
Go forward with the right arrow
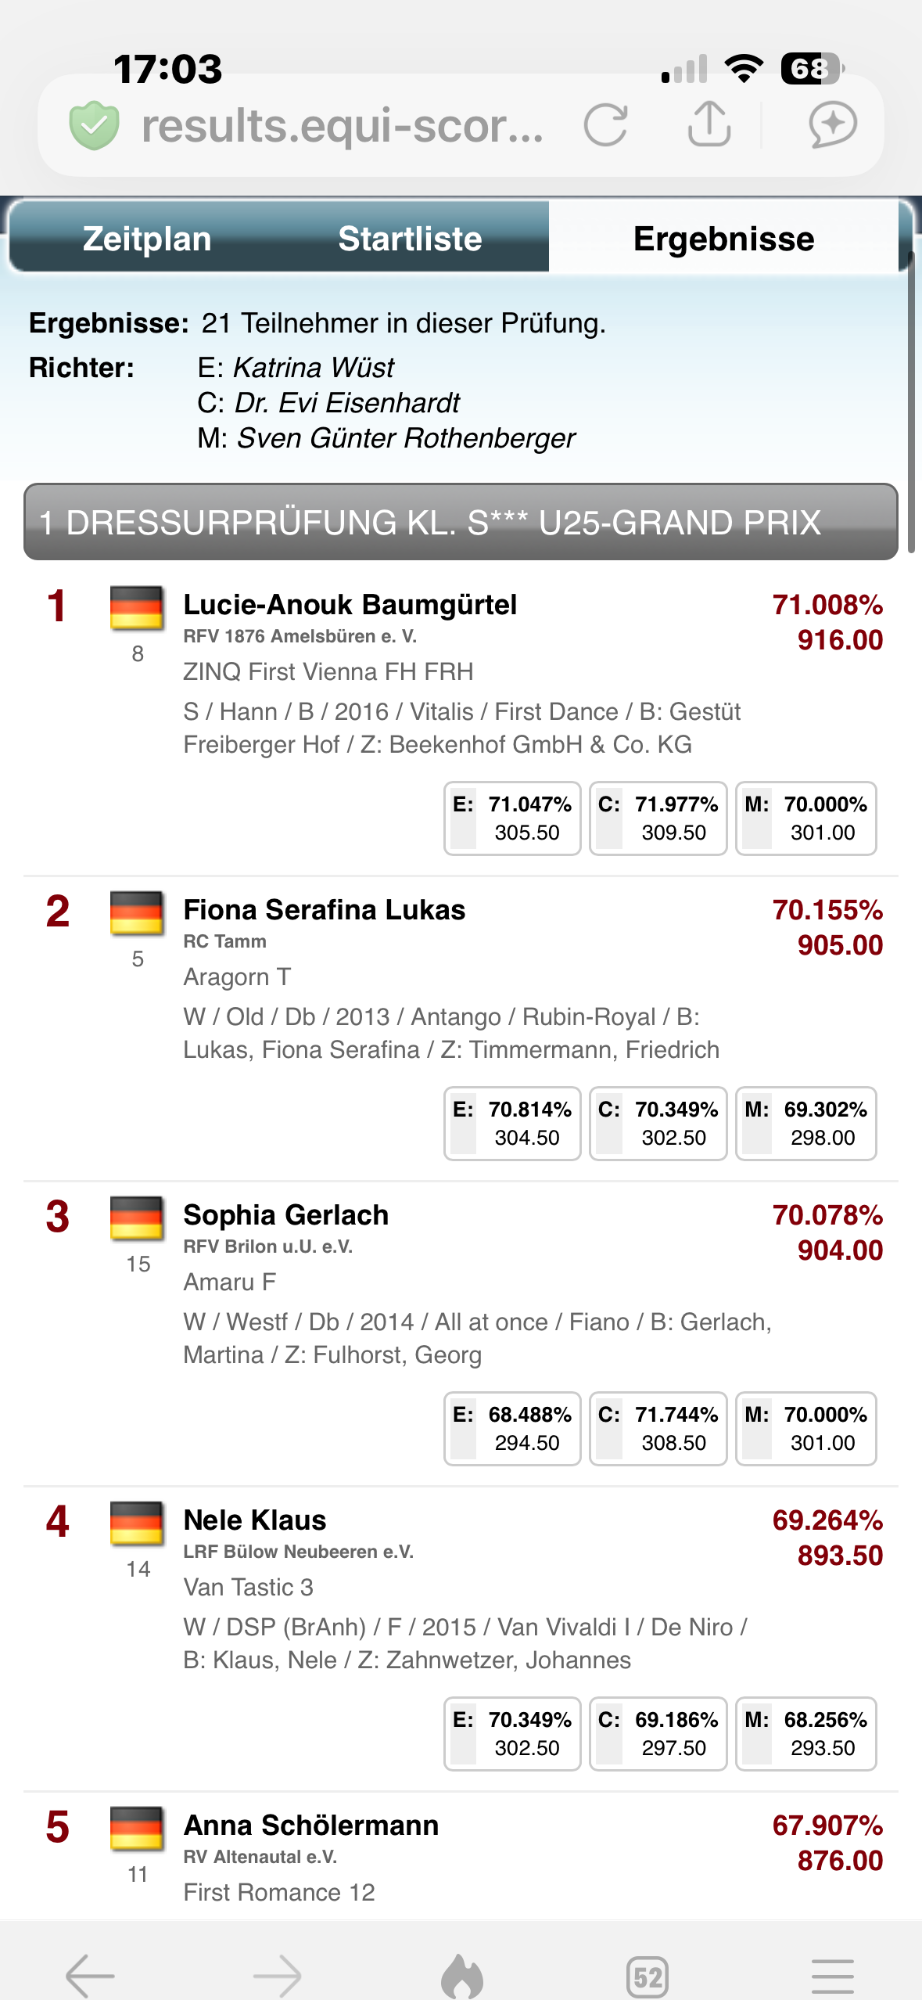click(x=277, y=1975)
